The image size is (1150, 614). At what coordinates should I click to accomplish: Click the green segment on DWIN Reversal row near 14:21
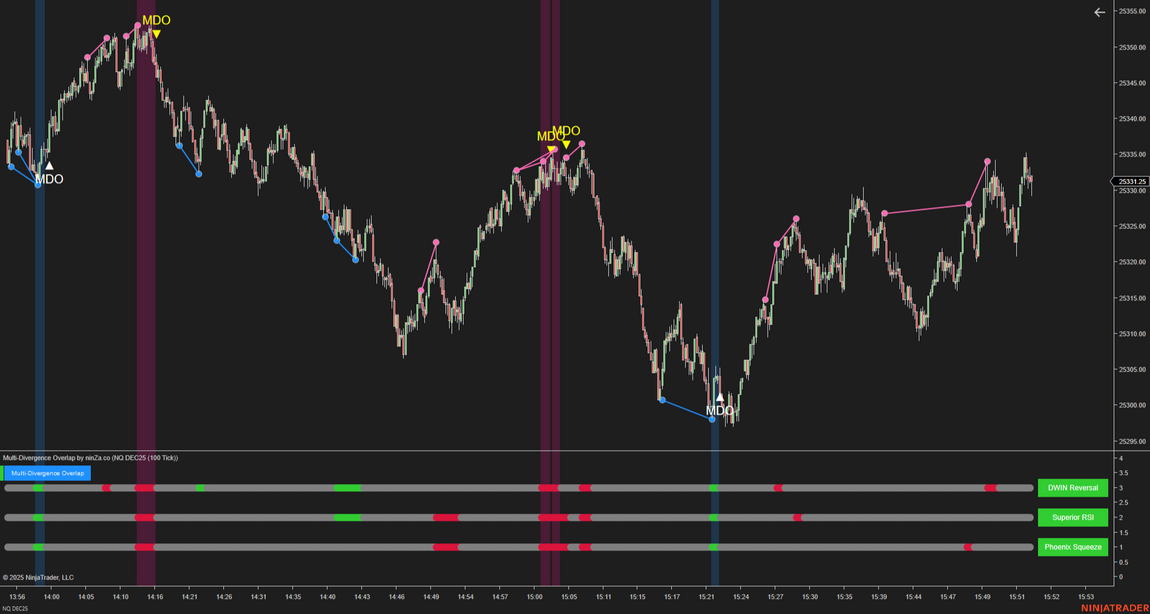200,488
